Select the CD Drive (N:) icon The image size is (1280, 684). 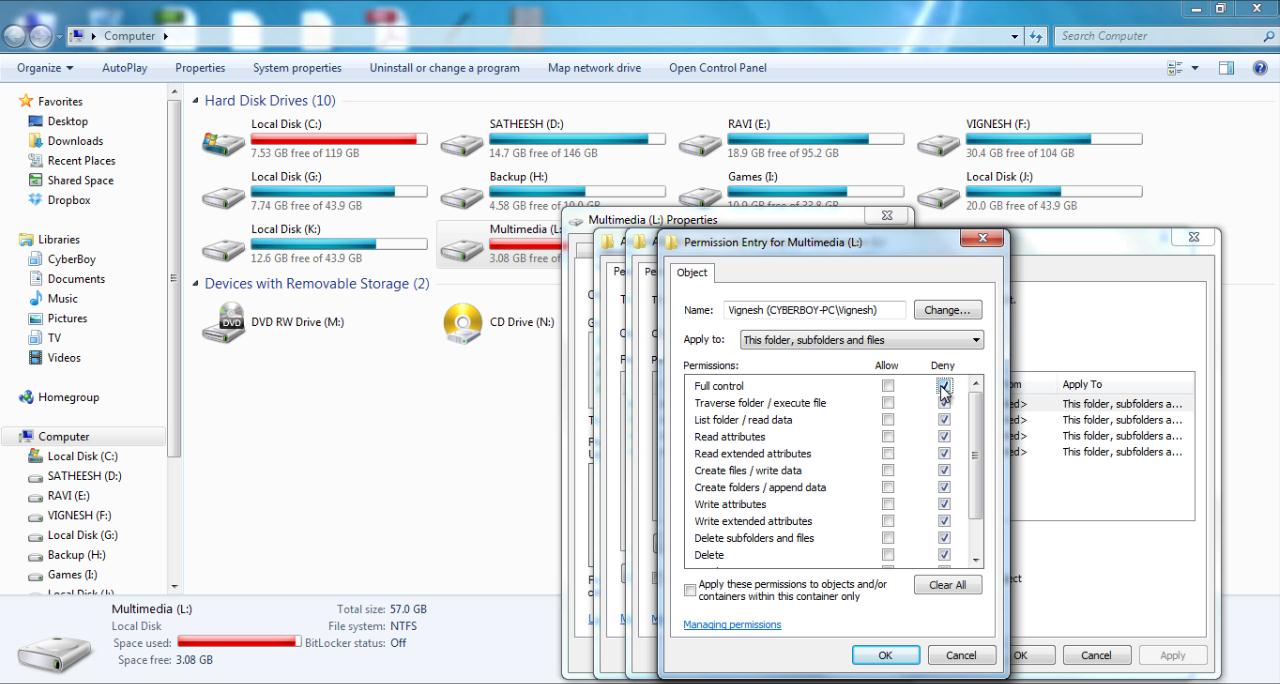click(463, 323)
